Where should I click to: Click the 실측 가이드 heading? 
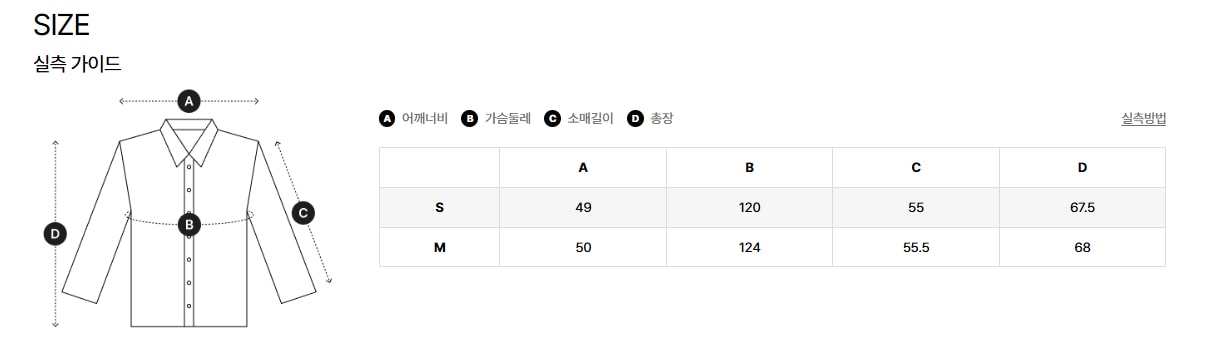point(77,64)
